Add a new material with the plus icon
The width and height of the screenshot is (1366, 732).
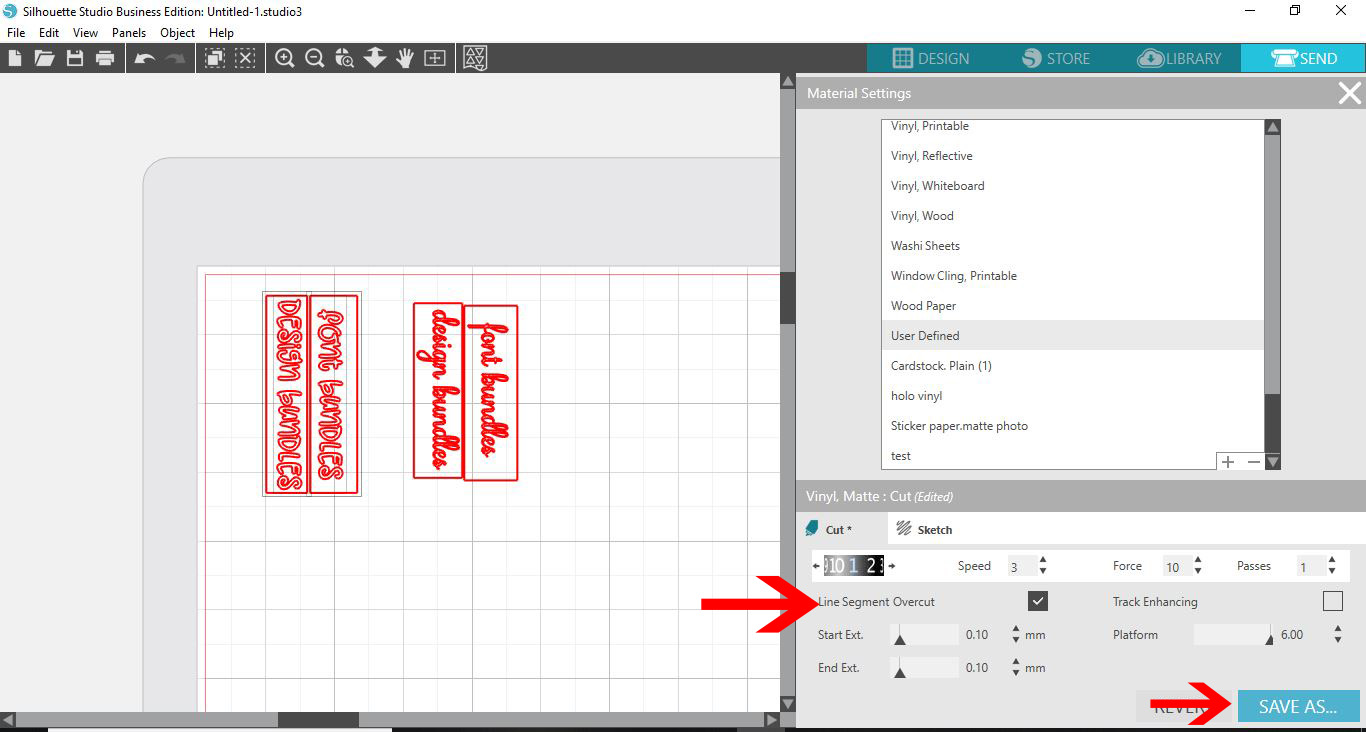pos(1228,462)
